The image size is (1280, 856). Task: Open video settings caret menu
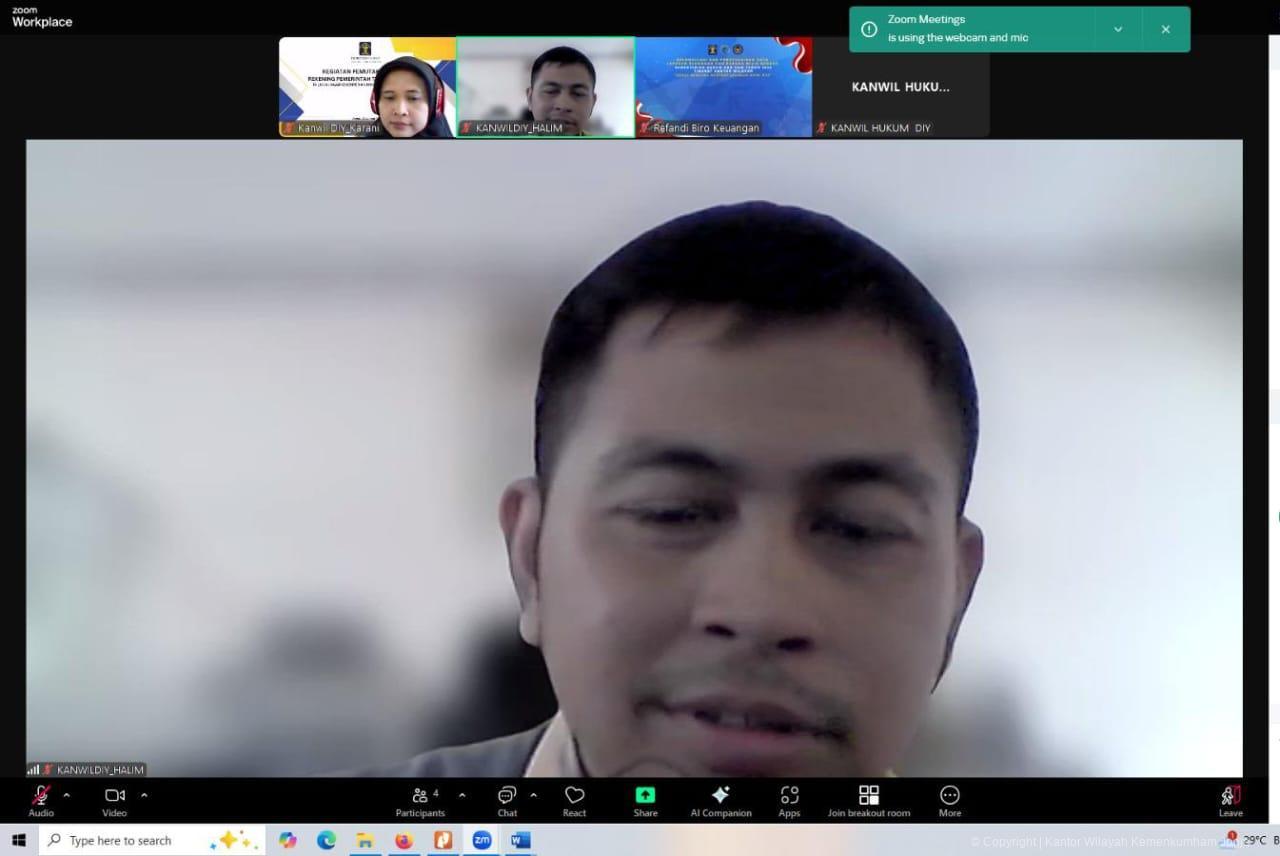tap(144, 795)
